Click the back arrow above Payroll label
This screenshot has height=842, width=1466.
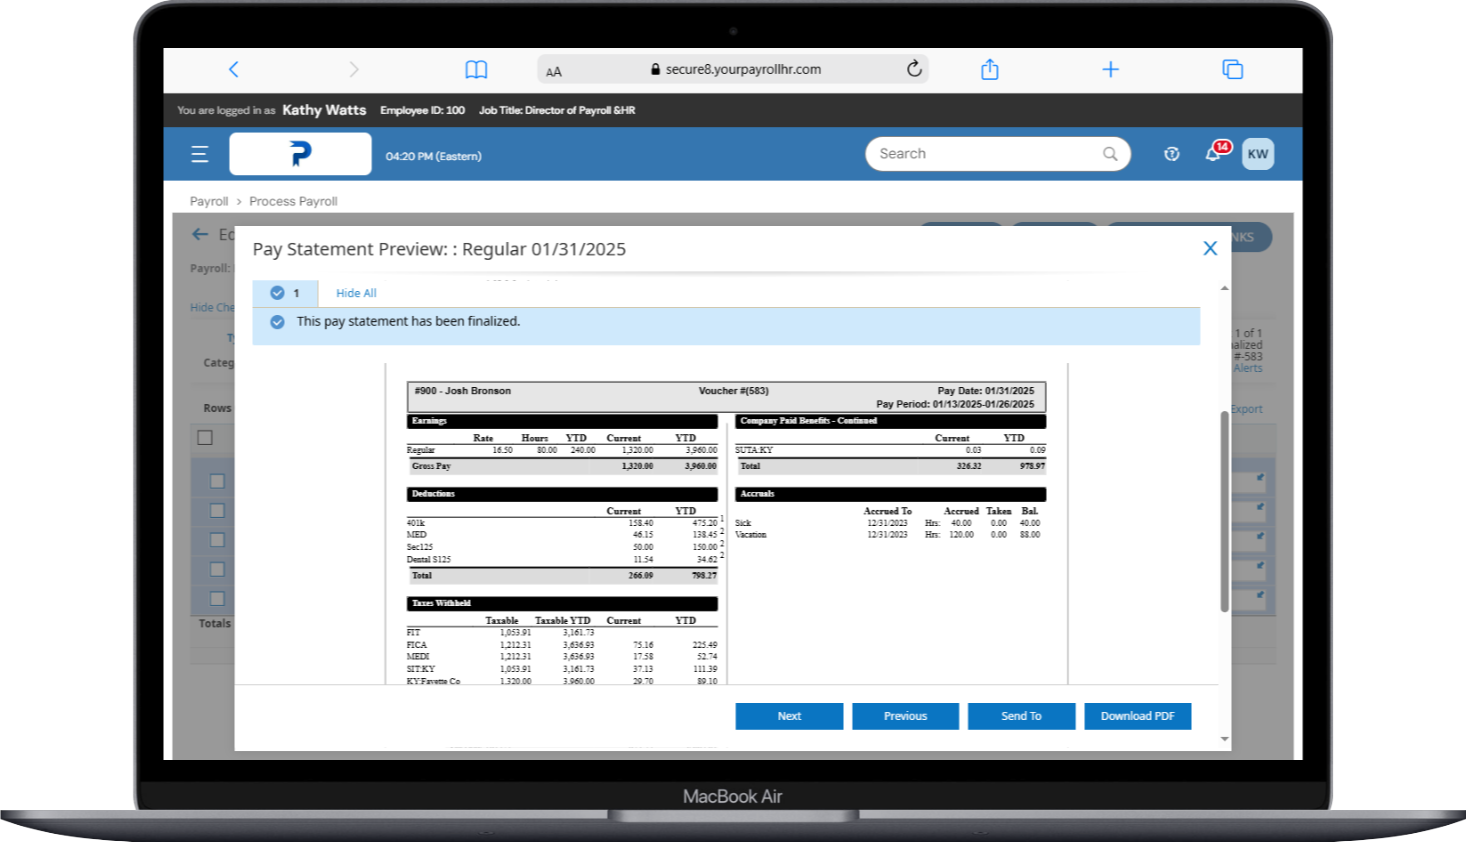coord(200,234)
